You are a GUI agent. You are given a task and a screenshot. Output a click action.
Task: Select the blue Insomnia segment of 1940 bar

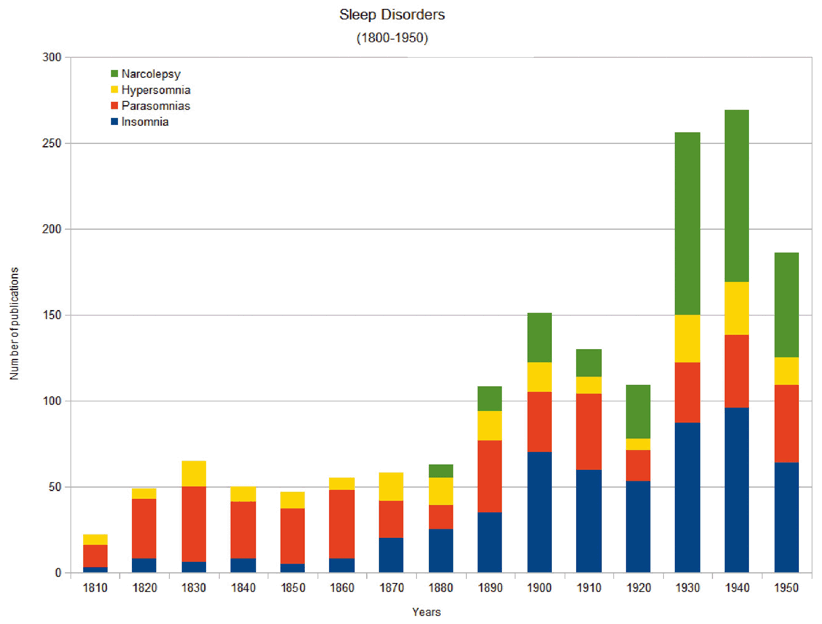point(736,490)
